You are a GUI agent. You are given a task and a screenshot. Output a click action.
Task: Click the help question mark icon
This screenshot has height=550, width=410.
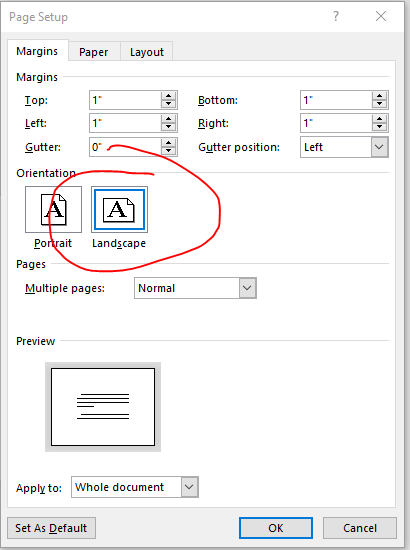click(336, 16)
